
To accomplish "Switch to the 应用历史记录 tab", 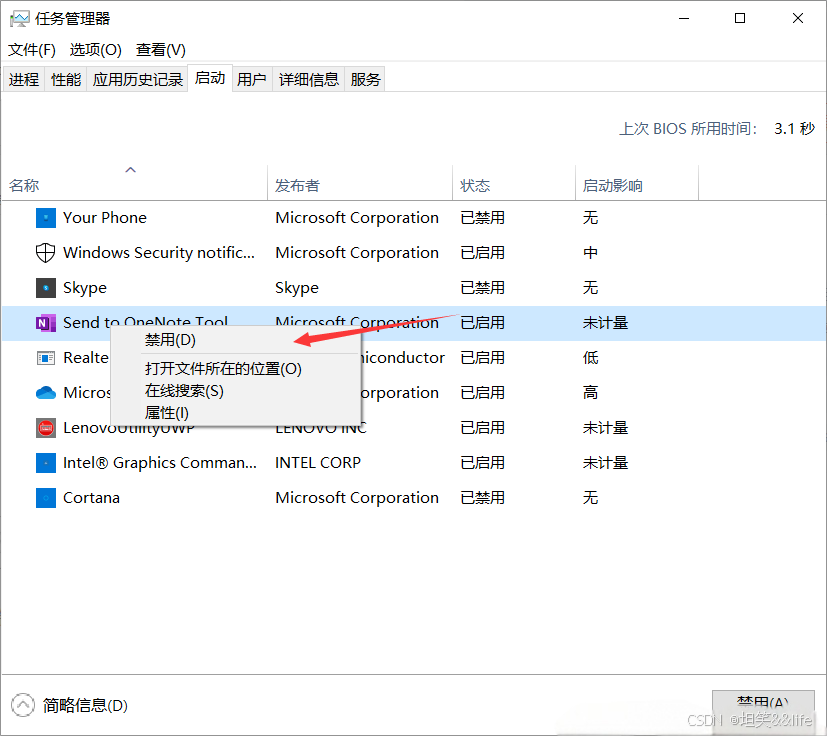I will tap(138, 80).
